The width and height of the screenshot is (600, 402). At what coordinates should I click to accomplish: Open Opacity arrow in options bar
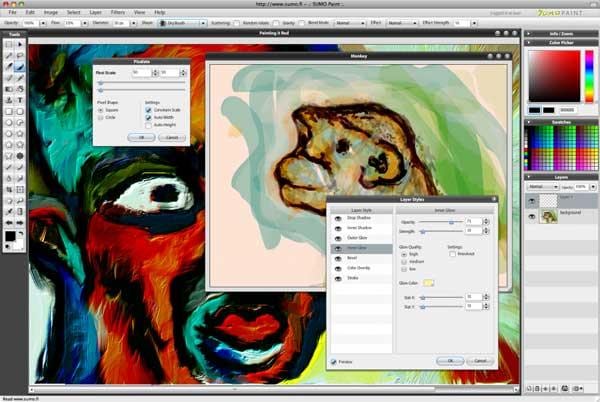(x=43, y=23)
